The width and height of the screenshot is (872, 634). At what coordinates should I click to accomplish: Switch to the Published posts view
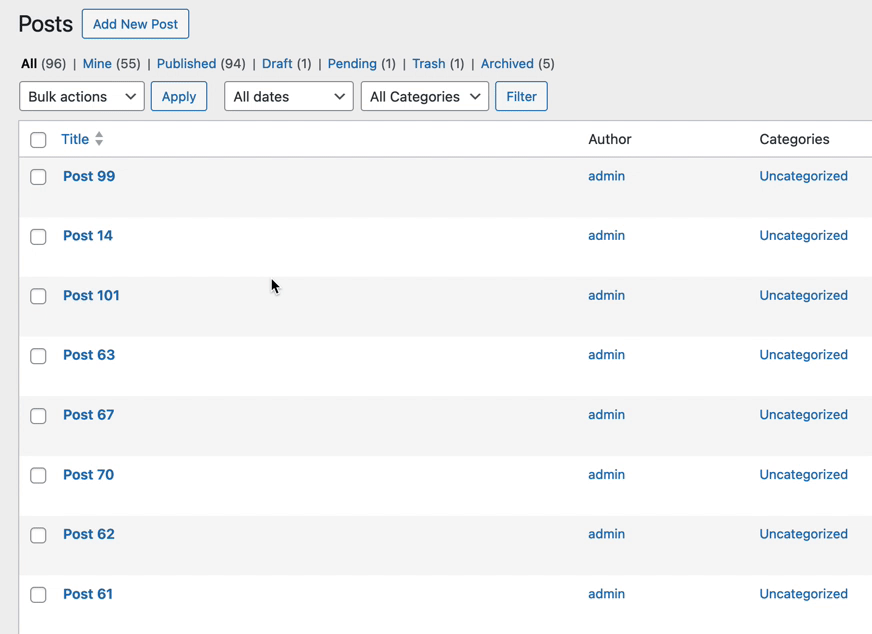click(x=186, y=64)
